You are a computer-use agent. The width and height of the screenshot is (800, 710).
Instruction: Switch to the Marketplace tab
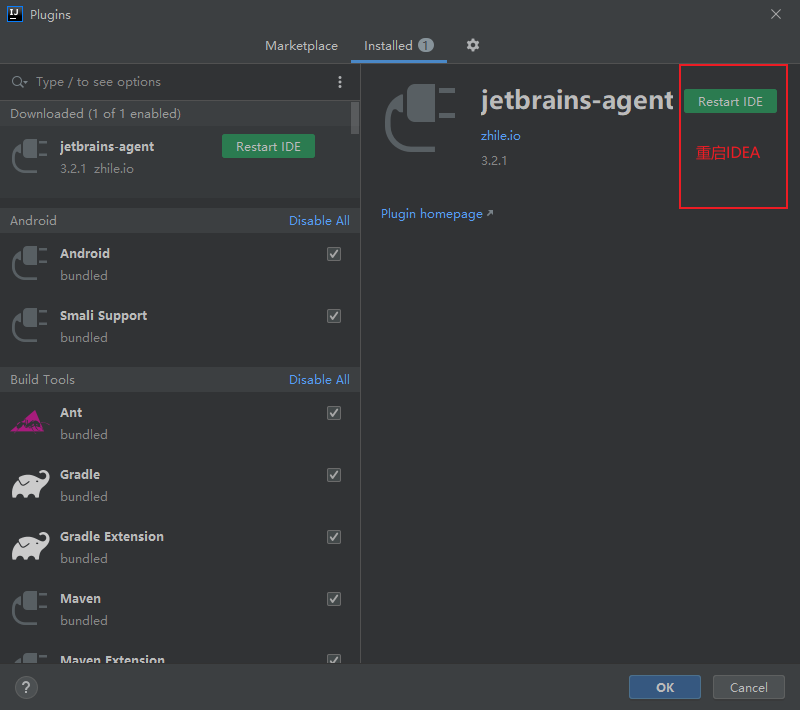(x=301, y=46)
